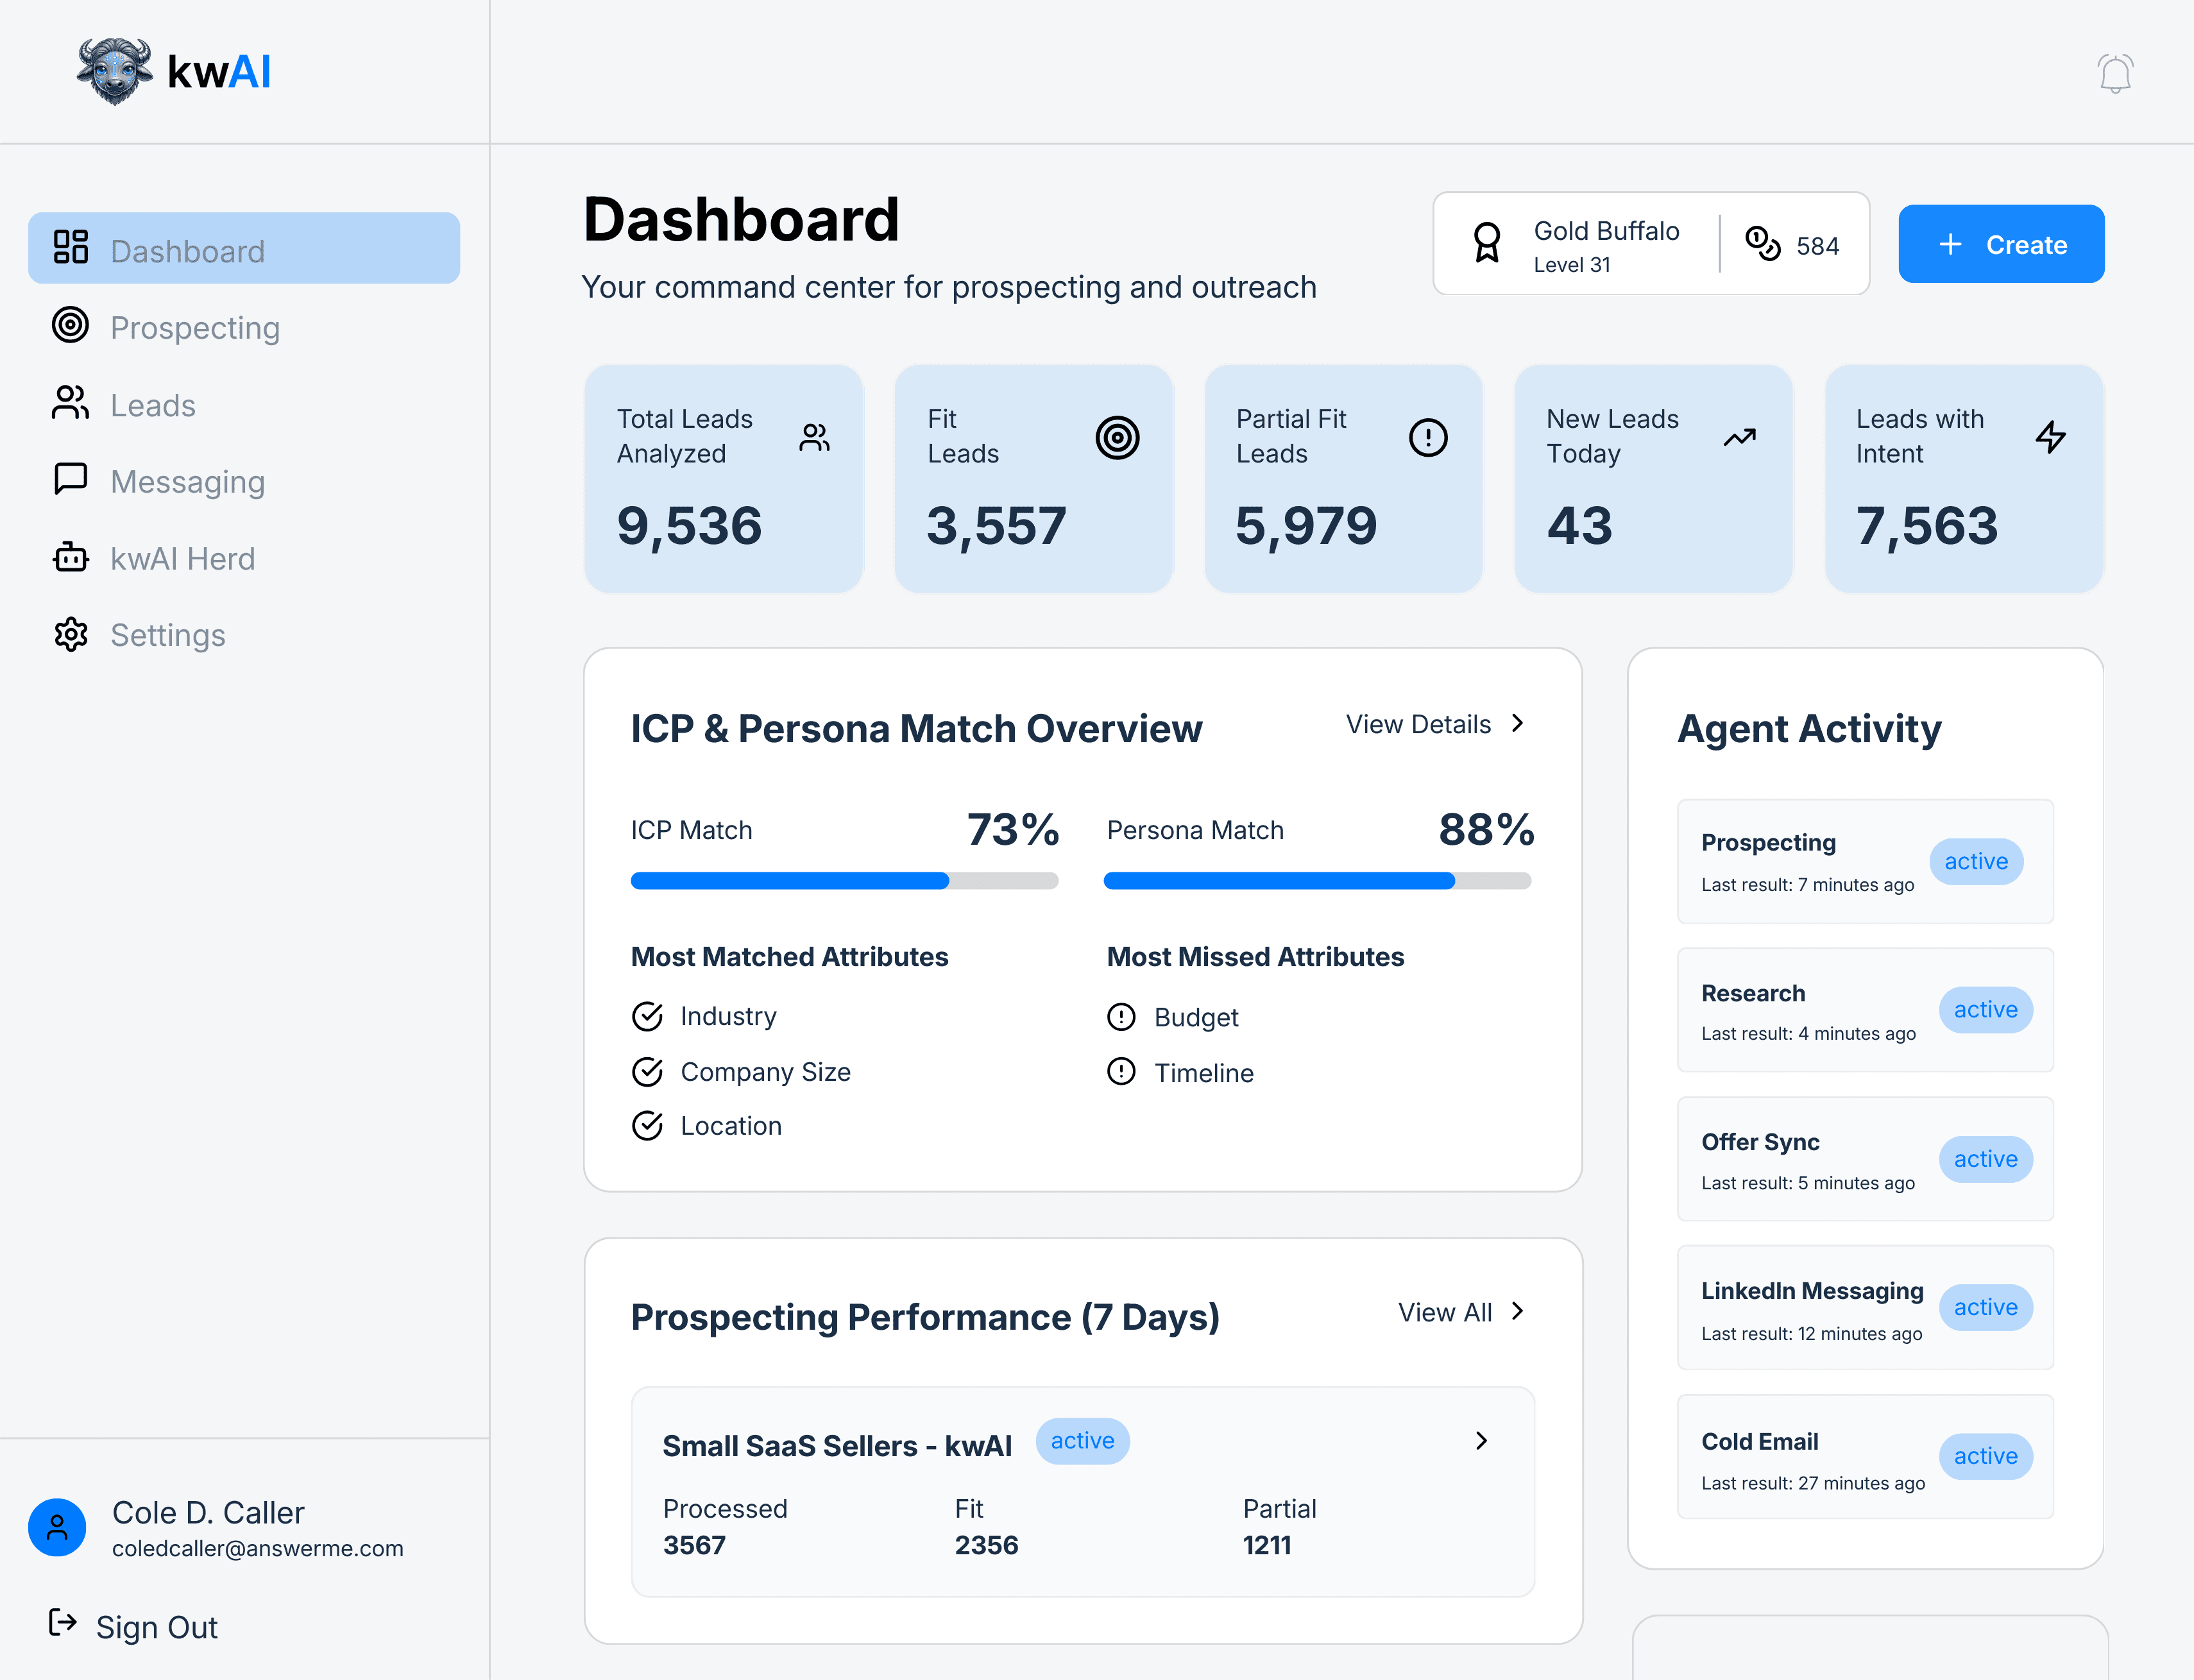Click the coins credits icon
This screenshot has width=2194, height=1680.
1762,244
